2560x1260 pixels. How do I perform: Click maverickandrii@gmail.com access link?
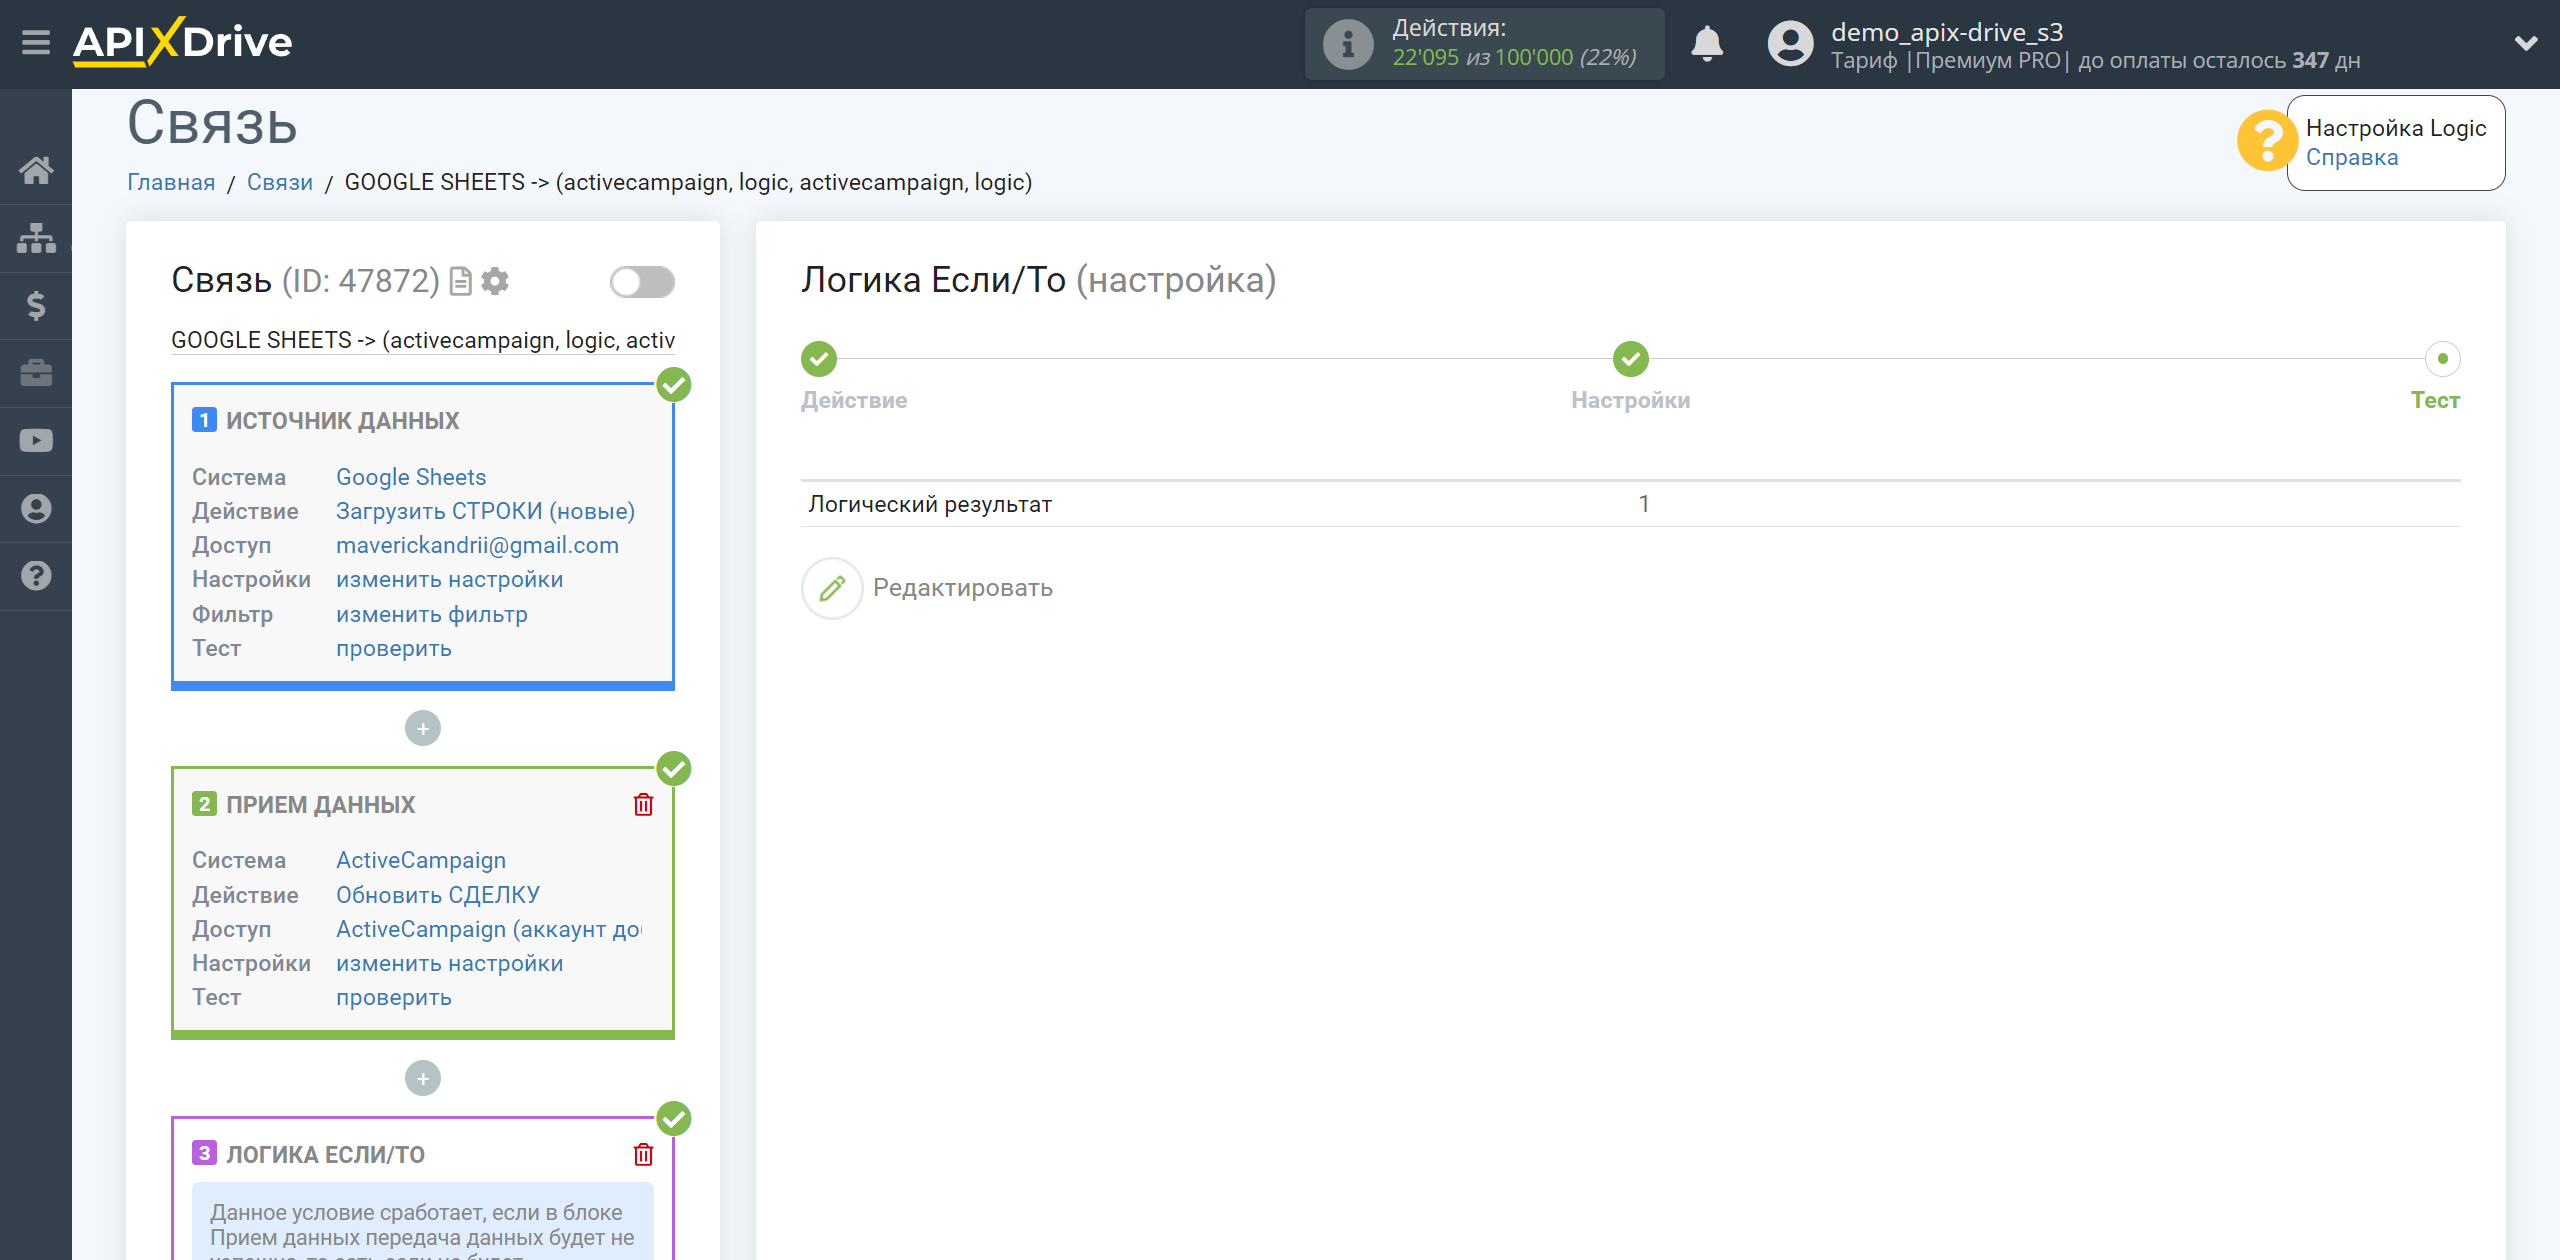point(477,545)
